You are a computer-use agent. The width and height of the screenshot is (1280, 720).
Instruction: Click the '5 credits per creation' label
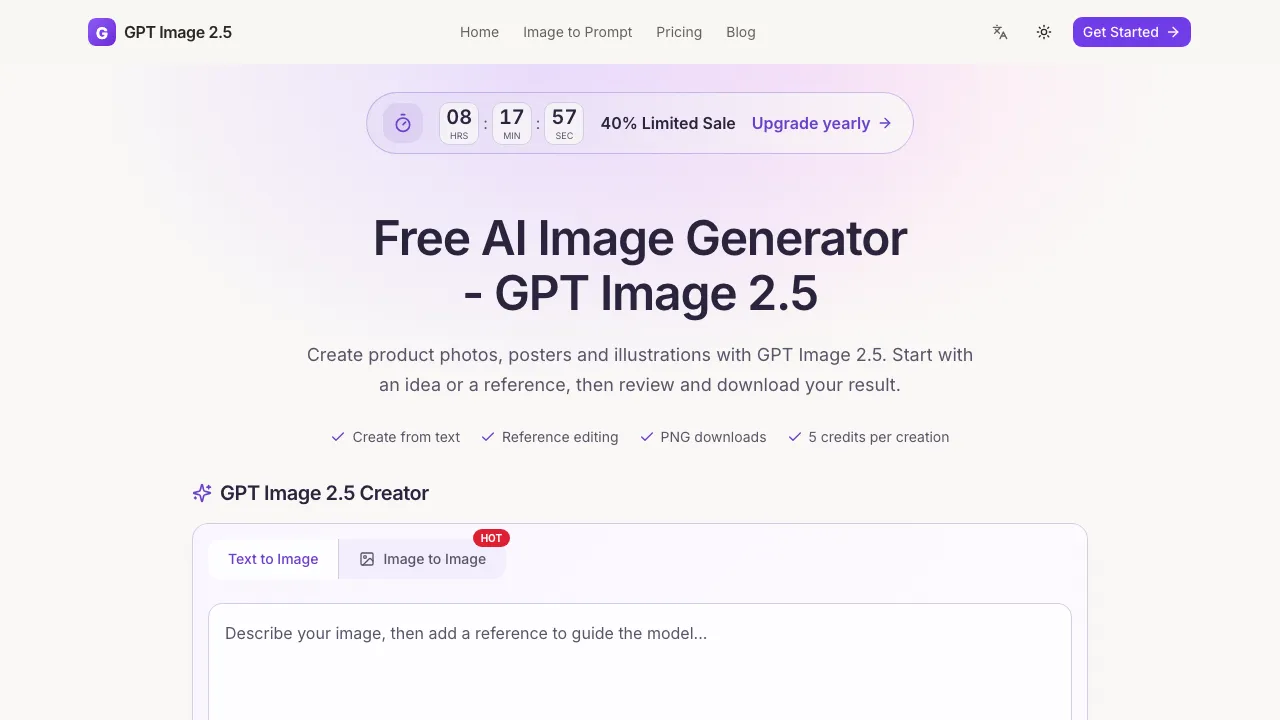point(879,437)
